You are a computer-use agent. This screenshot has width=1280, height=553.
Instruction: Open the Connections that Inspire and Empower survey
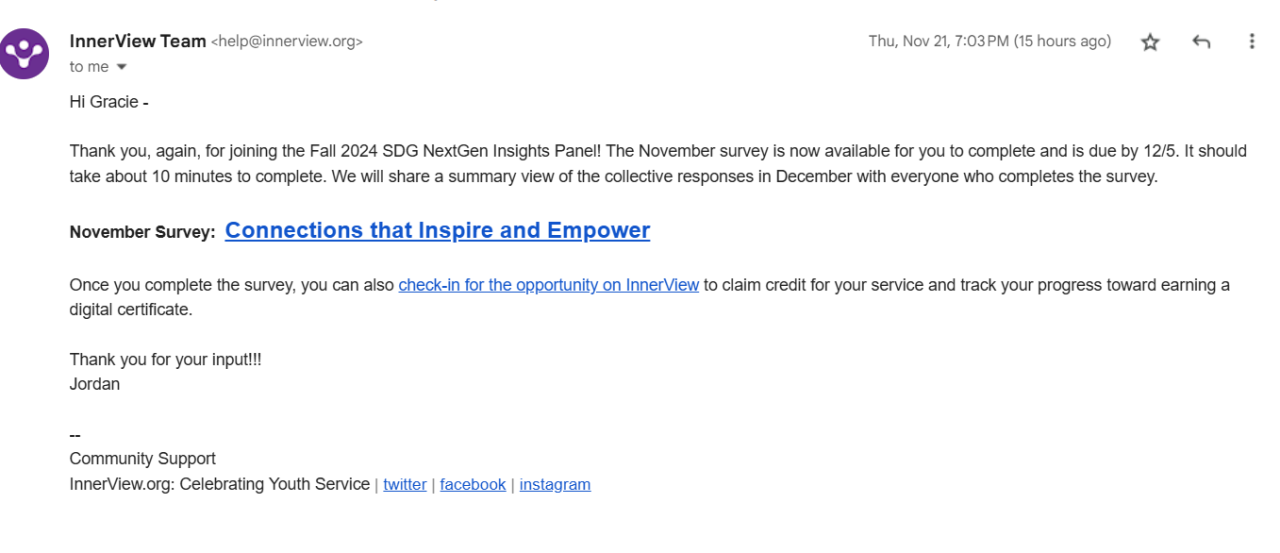click(x=437, y=231)
